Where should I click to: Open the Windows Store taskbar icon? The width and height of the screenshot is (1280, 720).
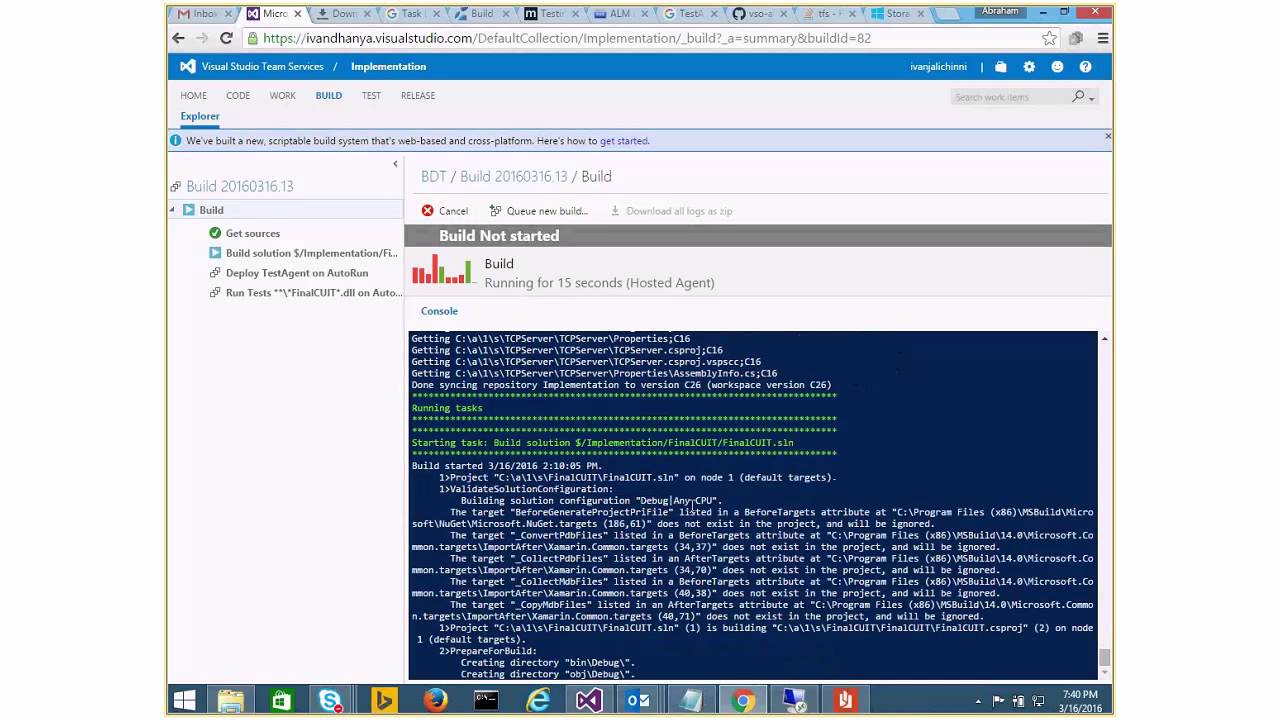pyautogui.click(x=281, y=700)
